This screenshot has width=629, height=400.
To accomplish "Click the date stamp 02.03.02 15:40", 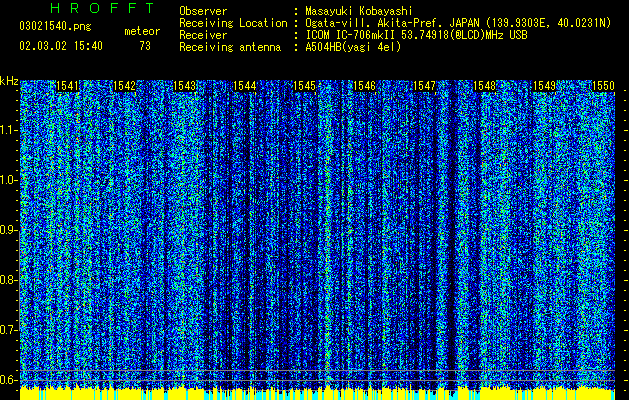I will 61,46.
